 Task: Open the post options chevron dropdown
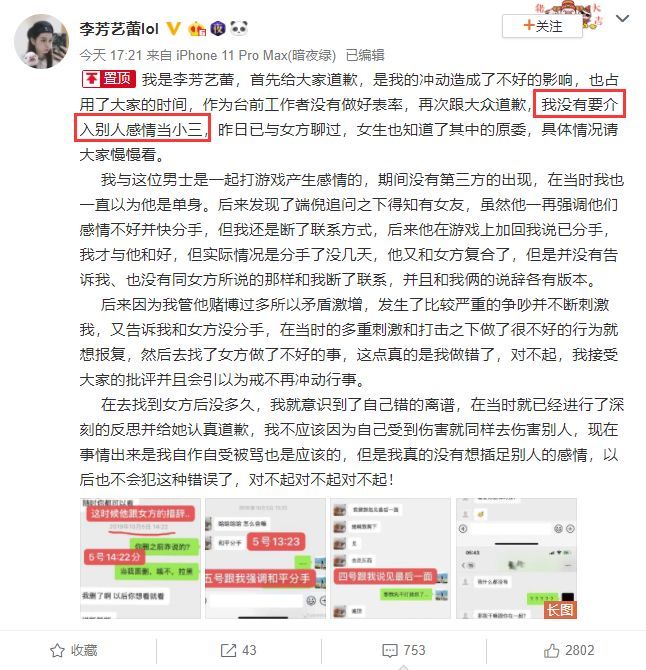[622, 18]
